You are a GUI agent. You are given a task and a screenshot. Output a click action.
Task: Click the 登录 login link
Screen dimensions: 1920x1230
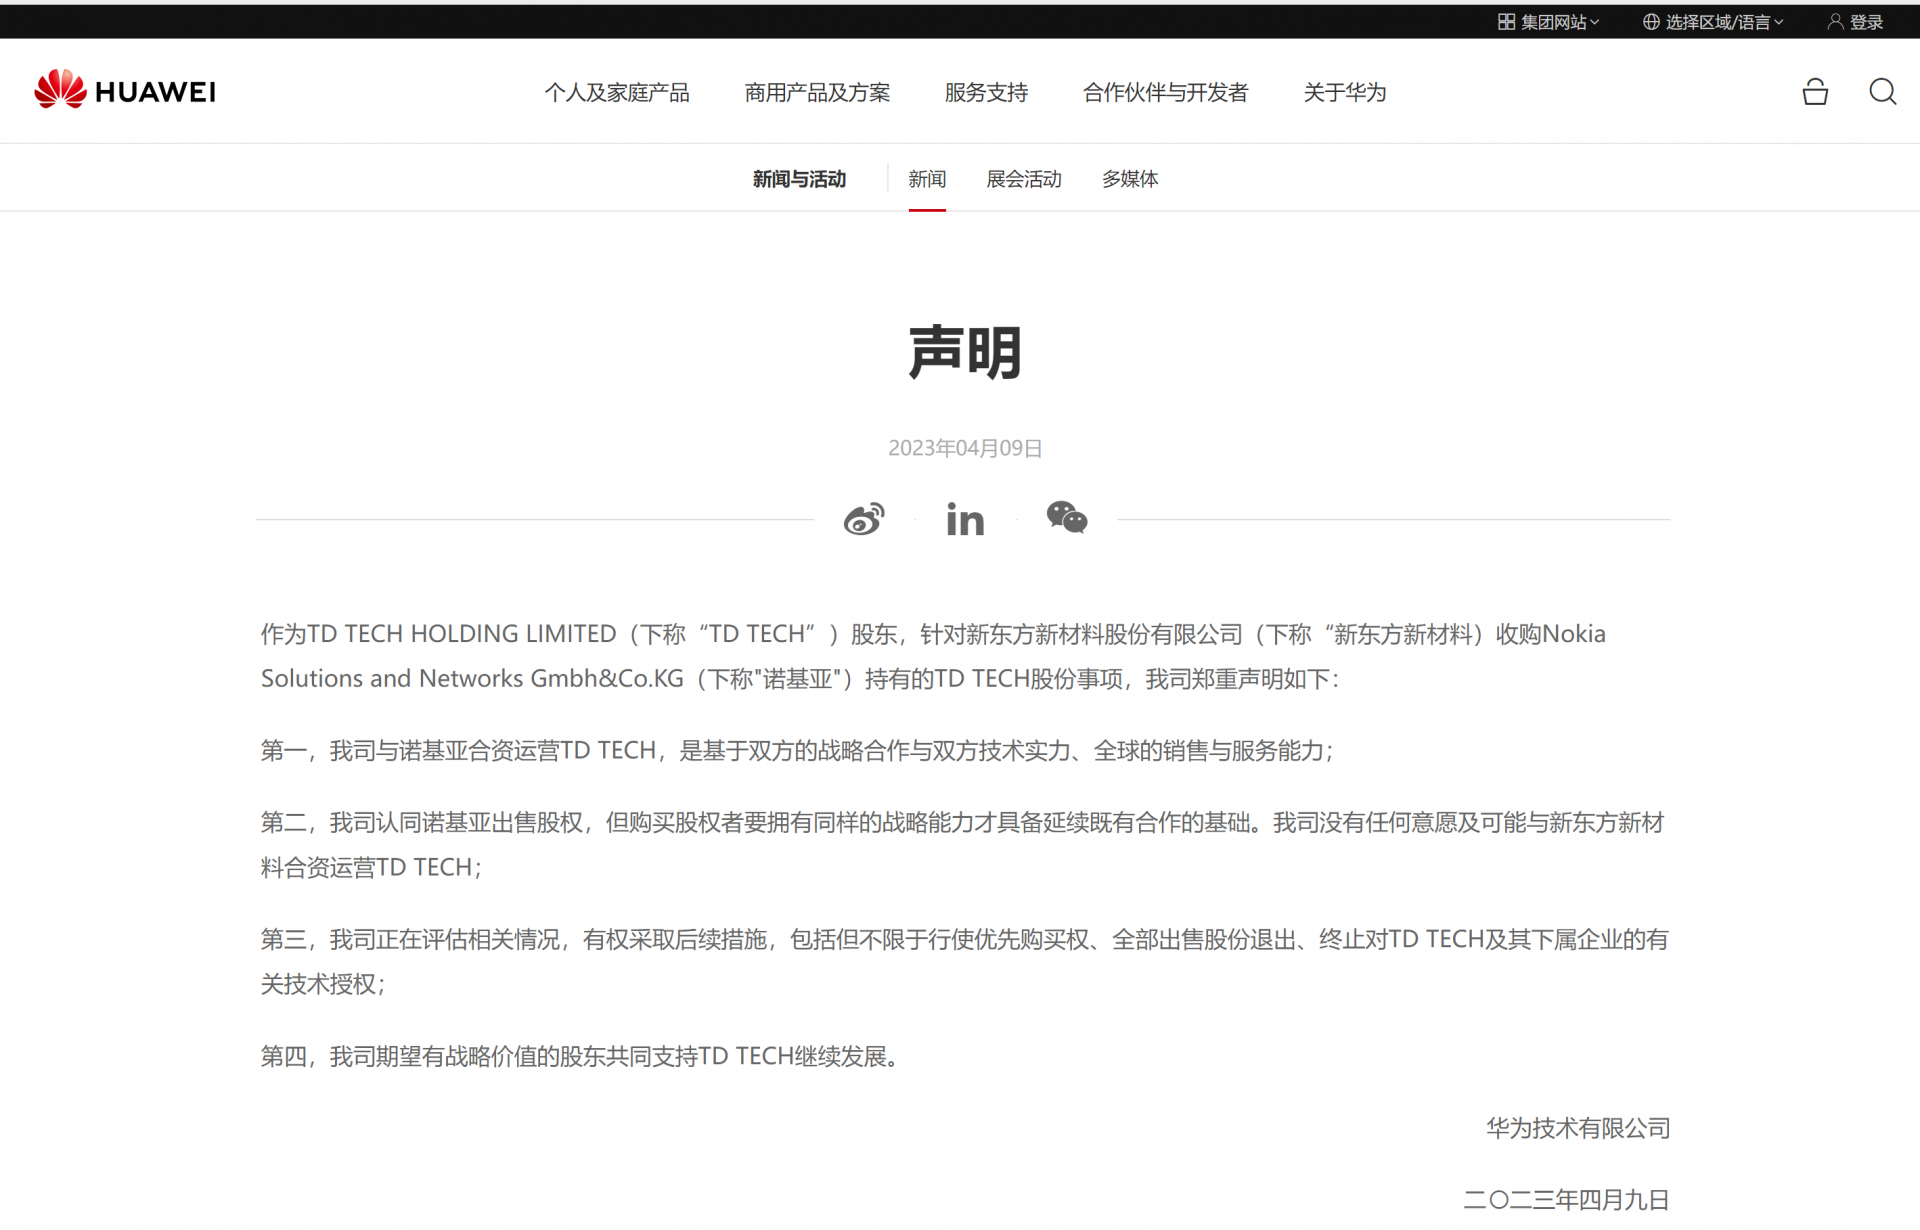click(x=1866, y=22)
